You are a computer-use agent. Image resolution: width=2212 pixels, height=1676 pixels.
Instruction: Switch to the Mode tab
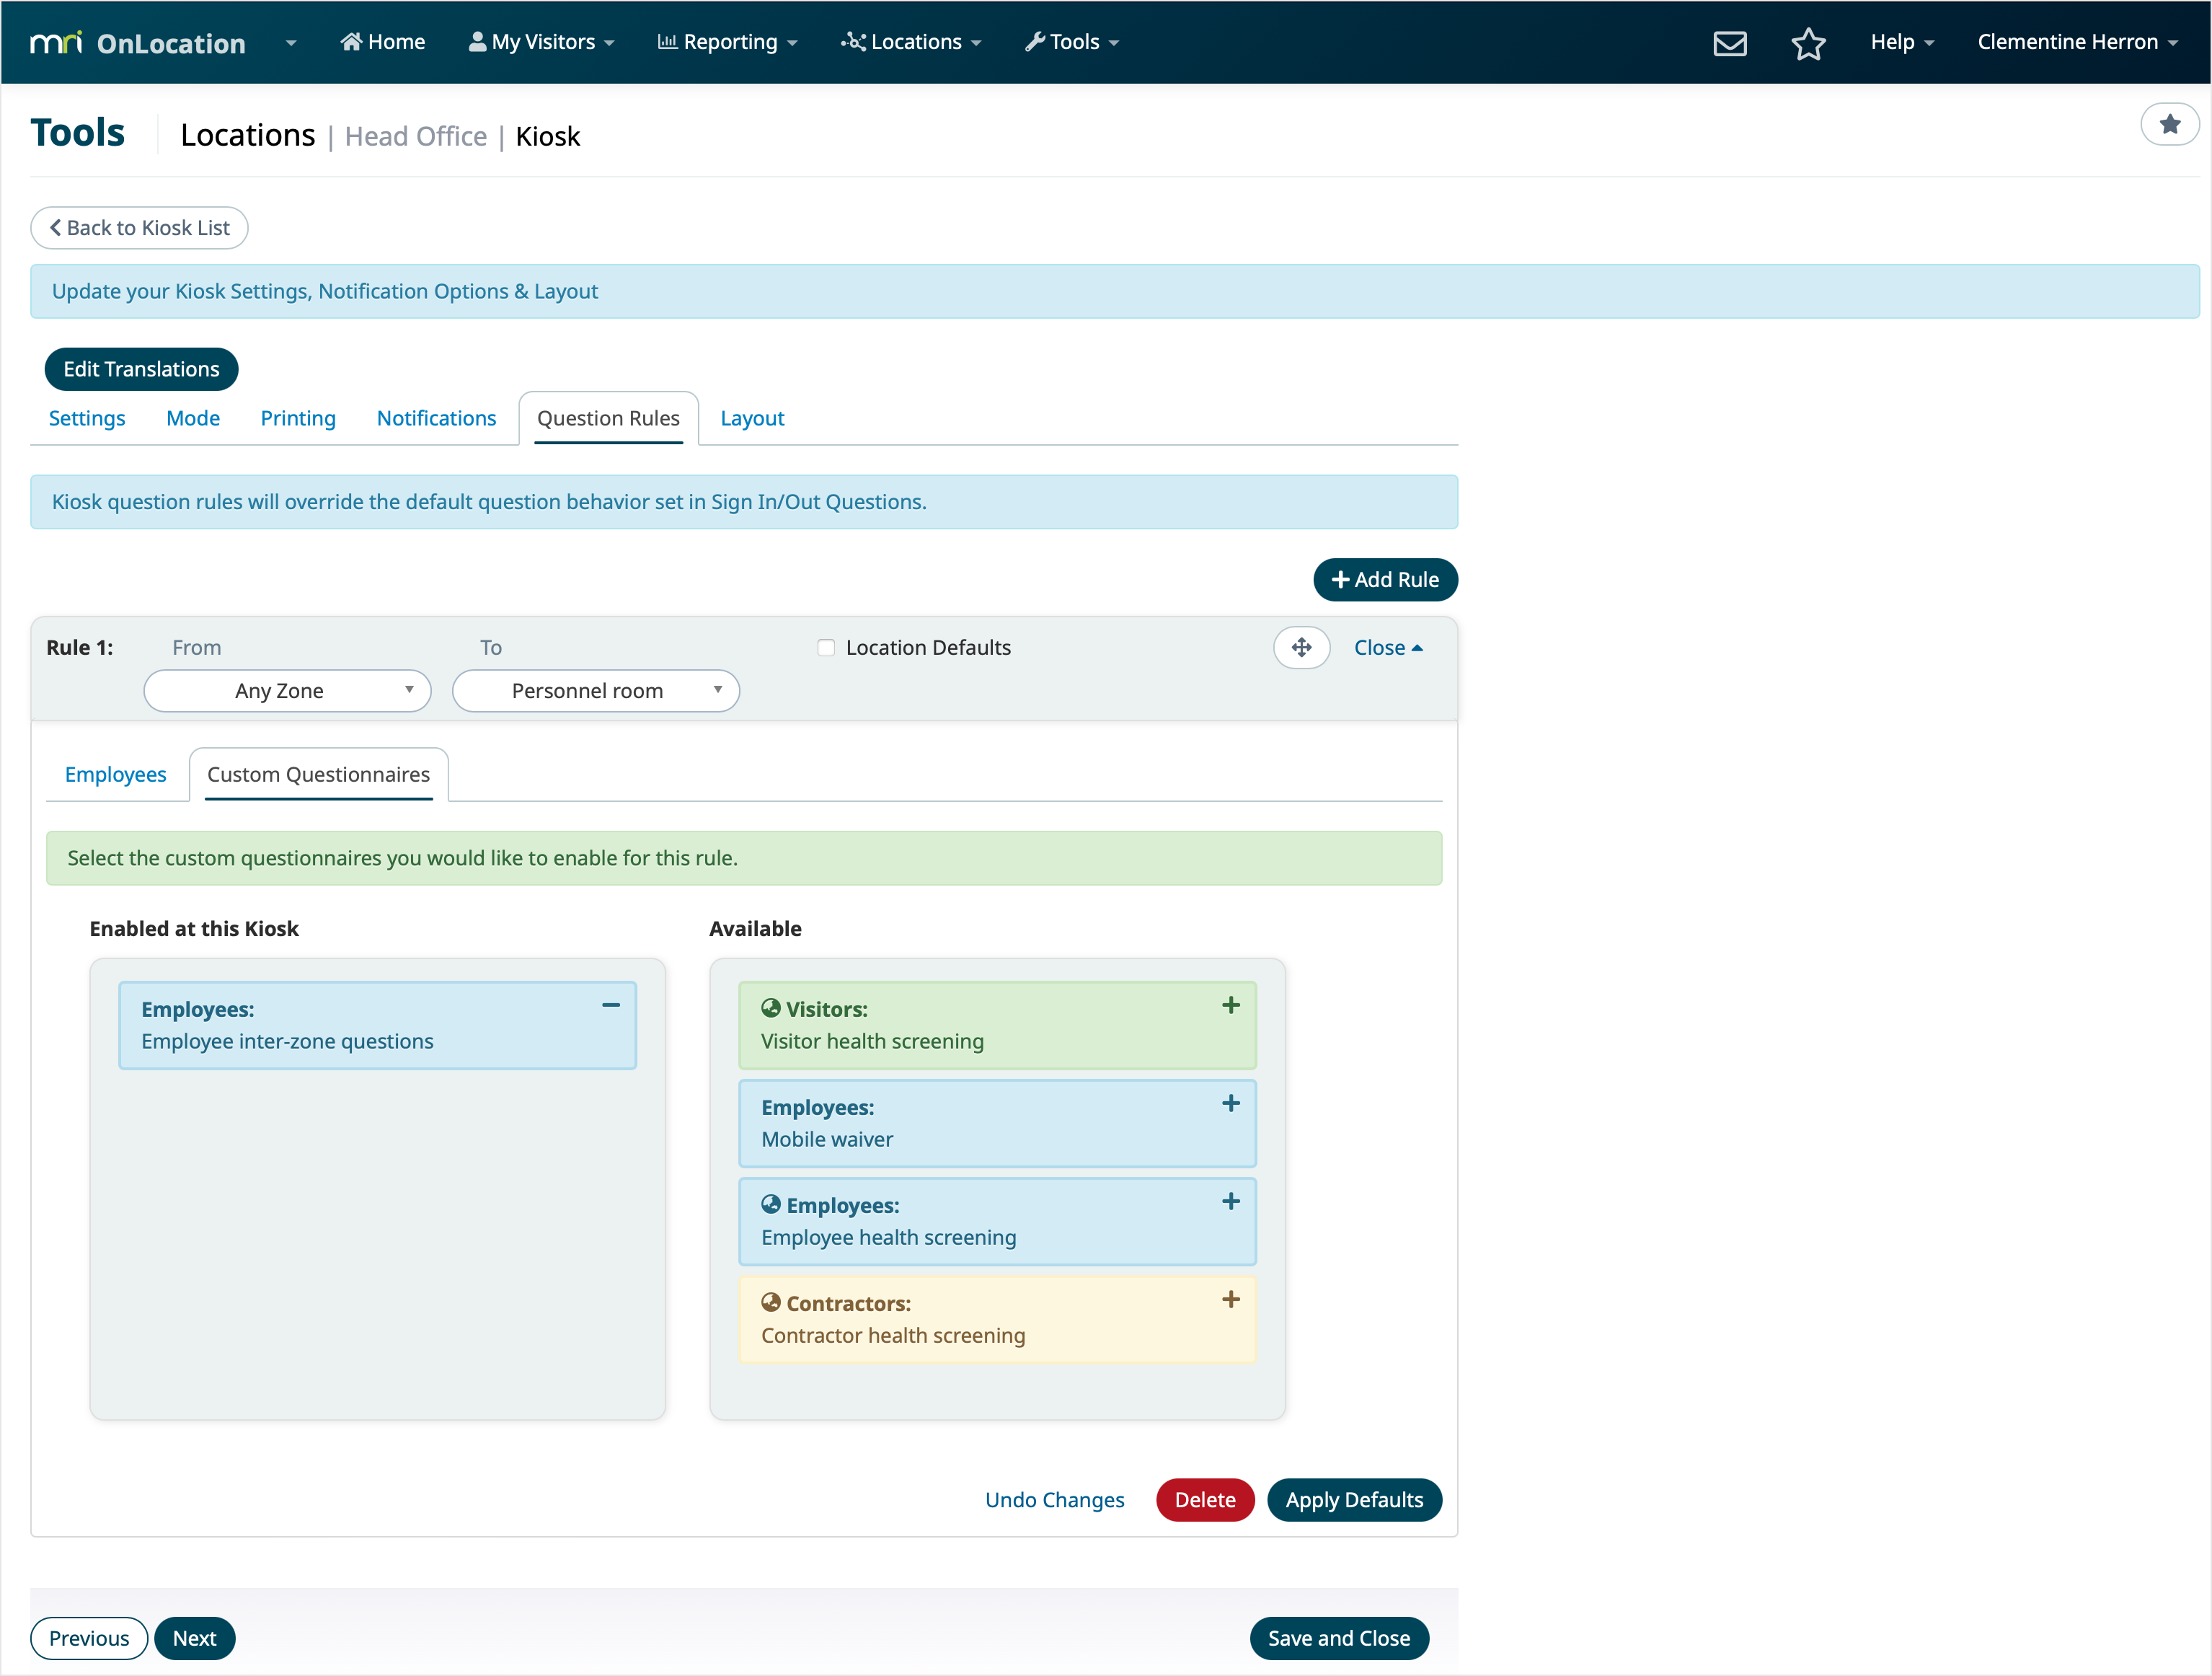[x=193, y=418]
